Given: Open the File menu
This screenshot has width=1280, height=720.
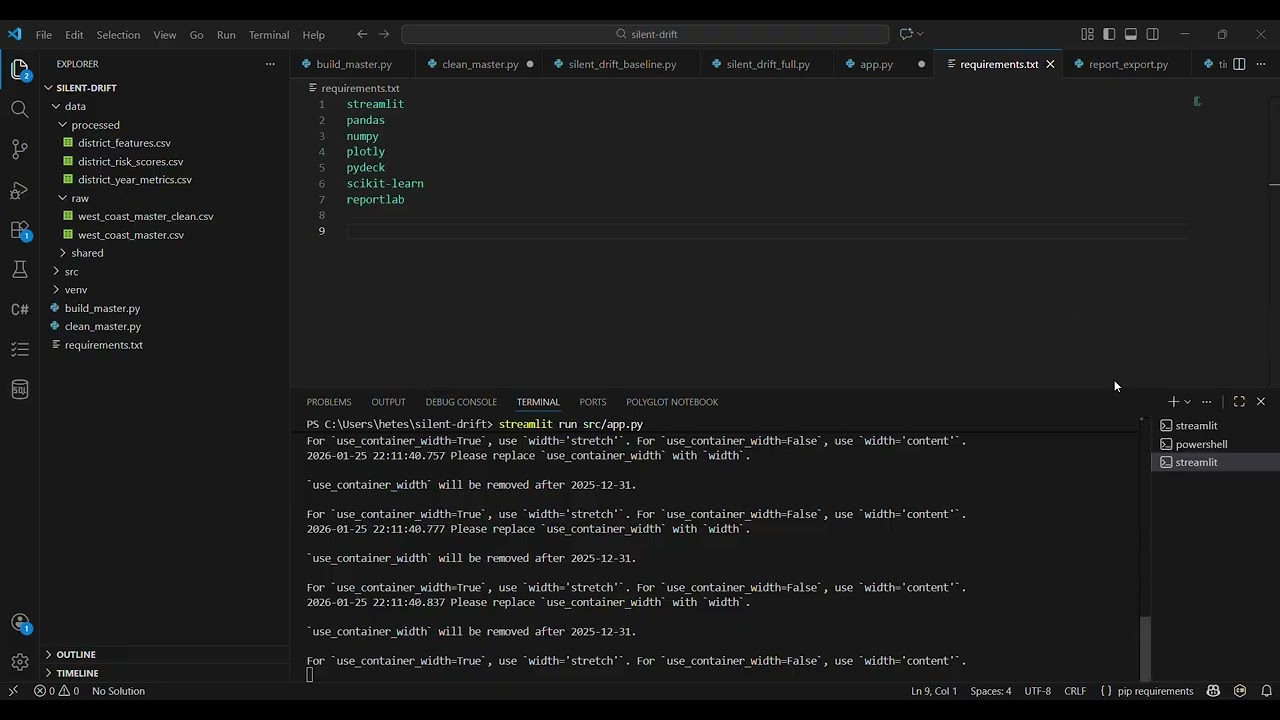Looking at the screenshot, I should pyautogui.click(x=44, y=34).
